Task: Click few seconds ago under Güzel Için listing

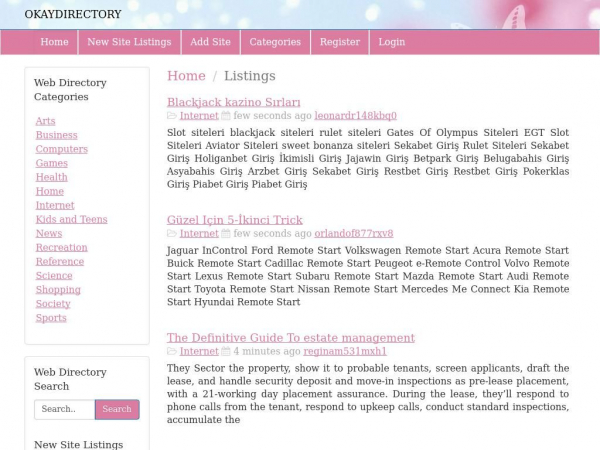Action: tap(272, 233)
